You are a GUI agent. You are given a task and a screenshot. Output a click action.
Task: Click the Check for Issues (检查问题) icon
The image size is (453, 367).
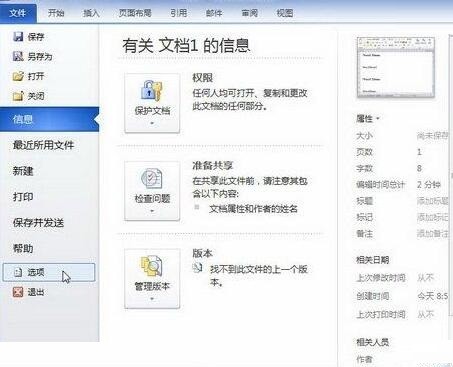tap(152, 178)
